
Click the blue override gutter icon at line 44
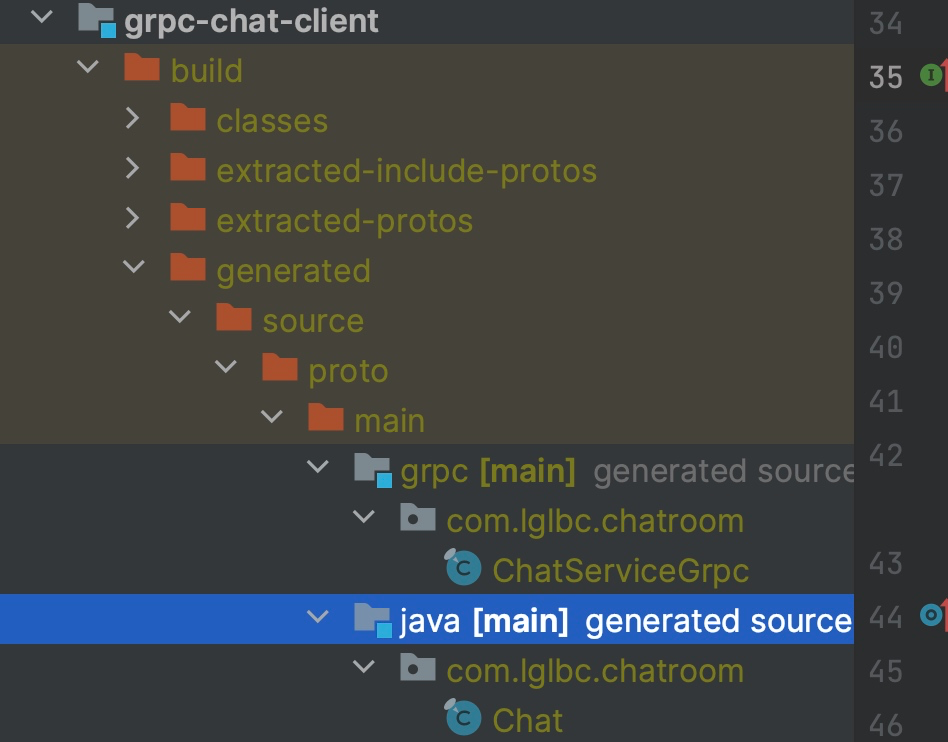click(x=932, y=616)
